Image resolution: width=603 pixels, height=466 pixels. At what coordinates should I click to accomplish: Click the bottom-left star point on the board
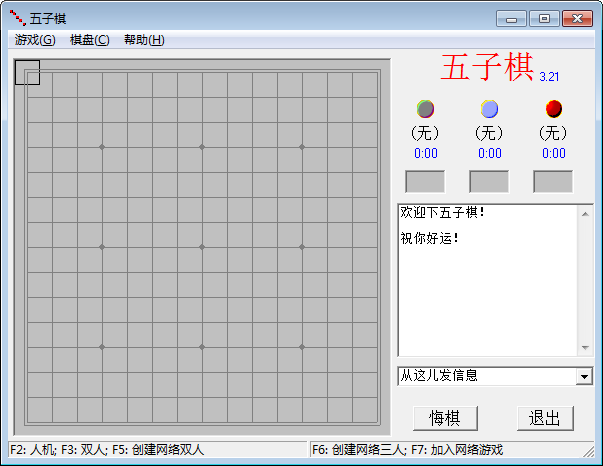tap(102, 347)
